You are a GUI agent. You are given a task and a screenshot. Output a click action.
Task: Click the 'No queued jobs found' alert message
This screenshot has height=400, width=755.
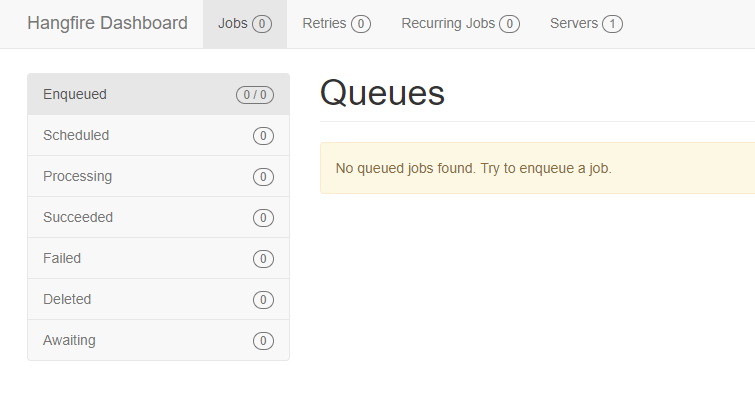(537, 168)
